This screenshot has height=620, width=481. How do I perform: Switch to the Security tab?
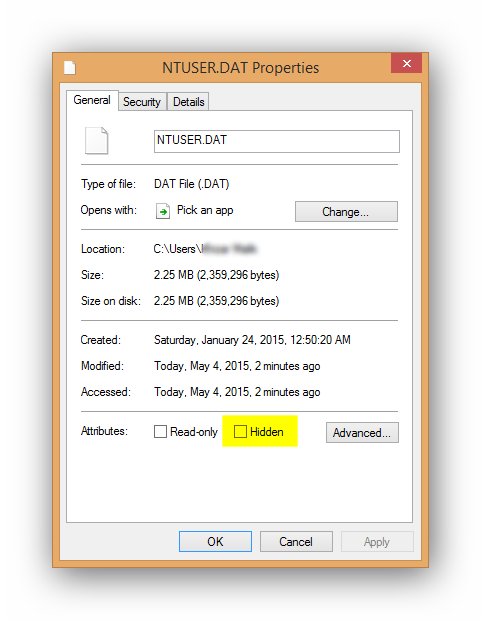142,102
